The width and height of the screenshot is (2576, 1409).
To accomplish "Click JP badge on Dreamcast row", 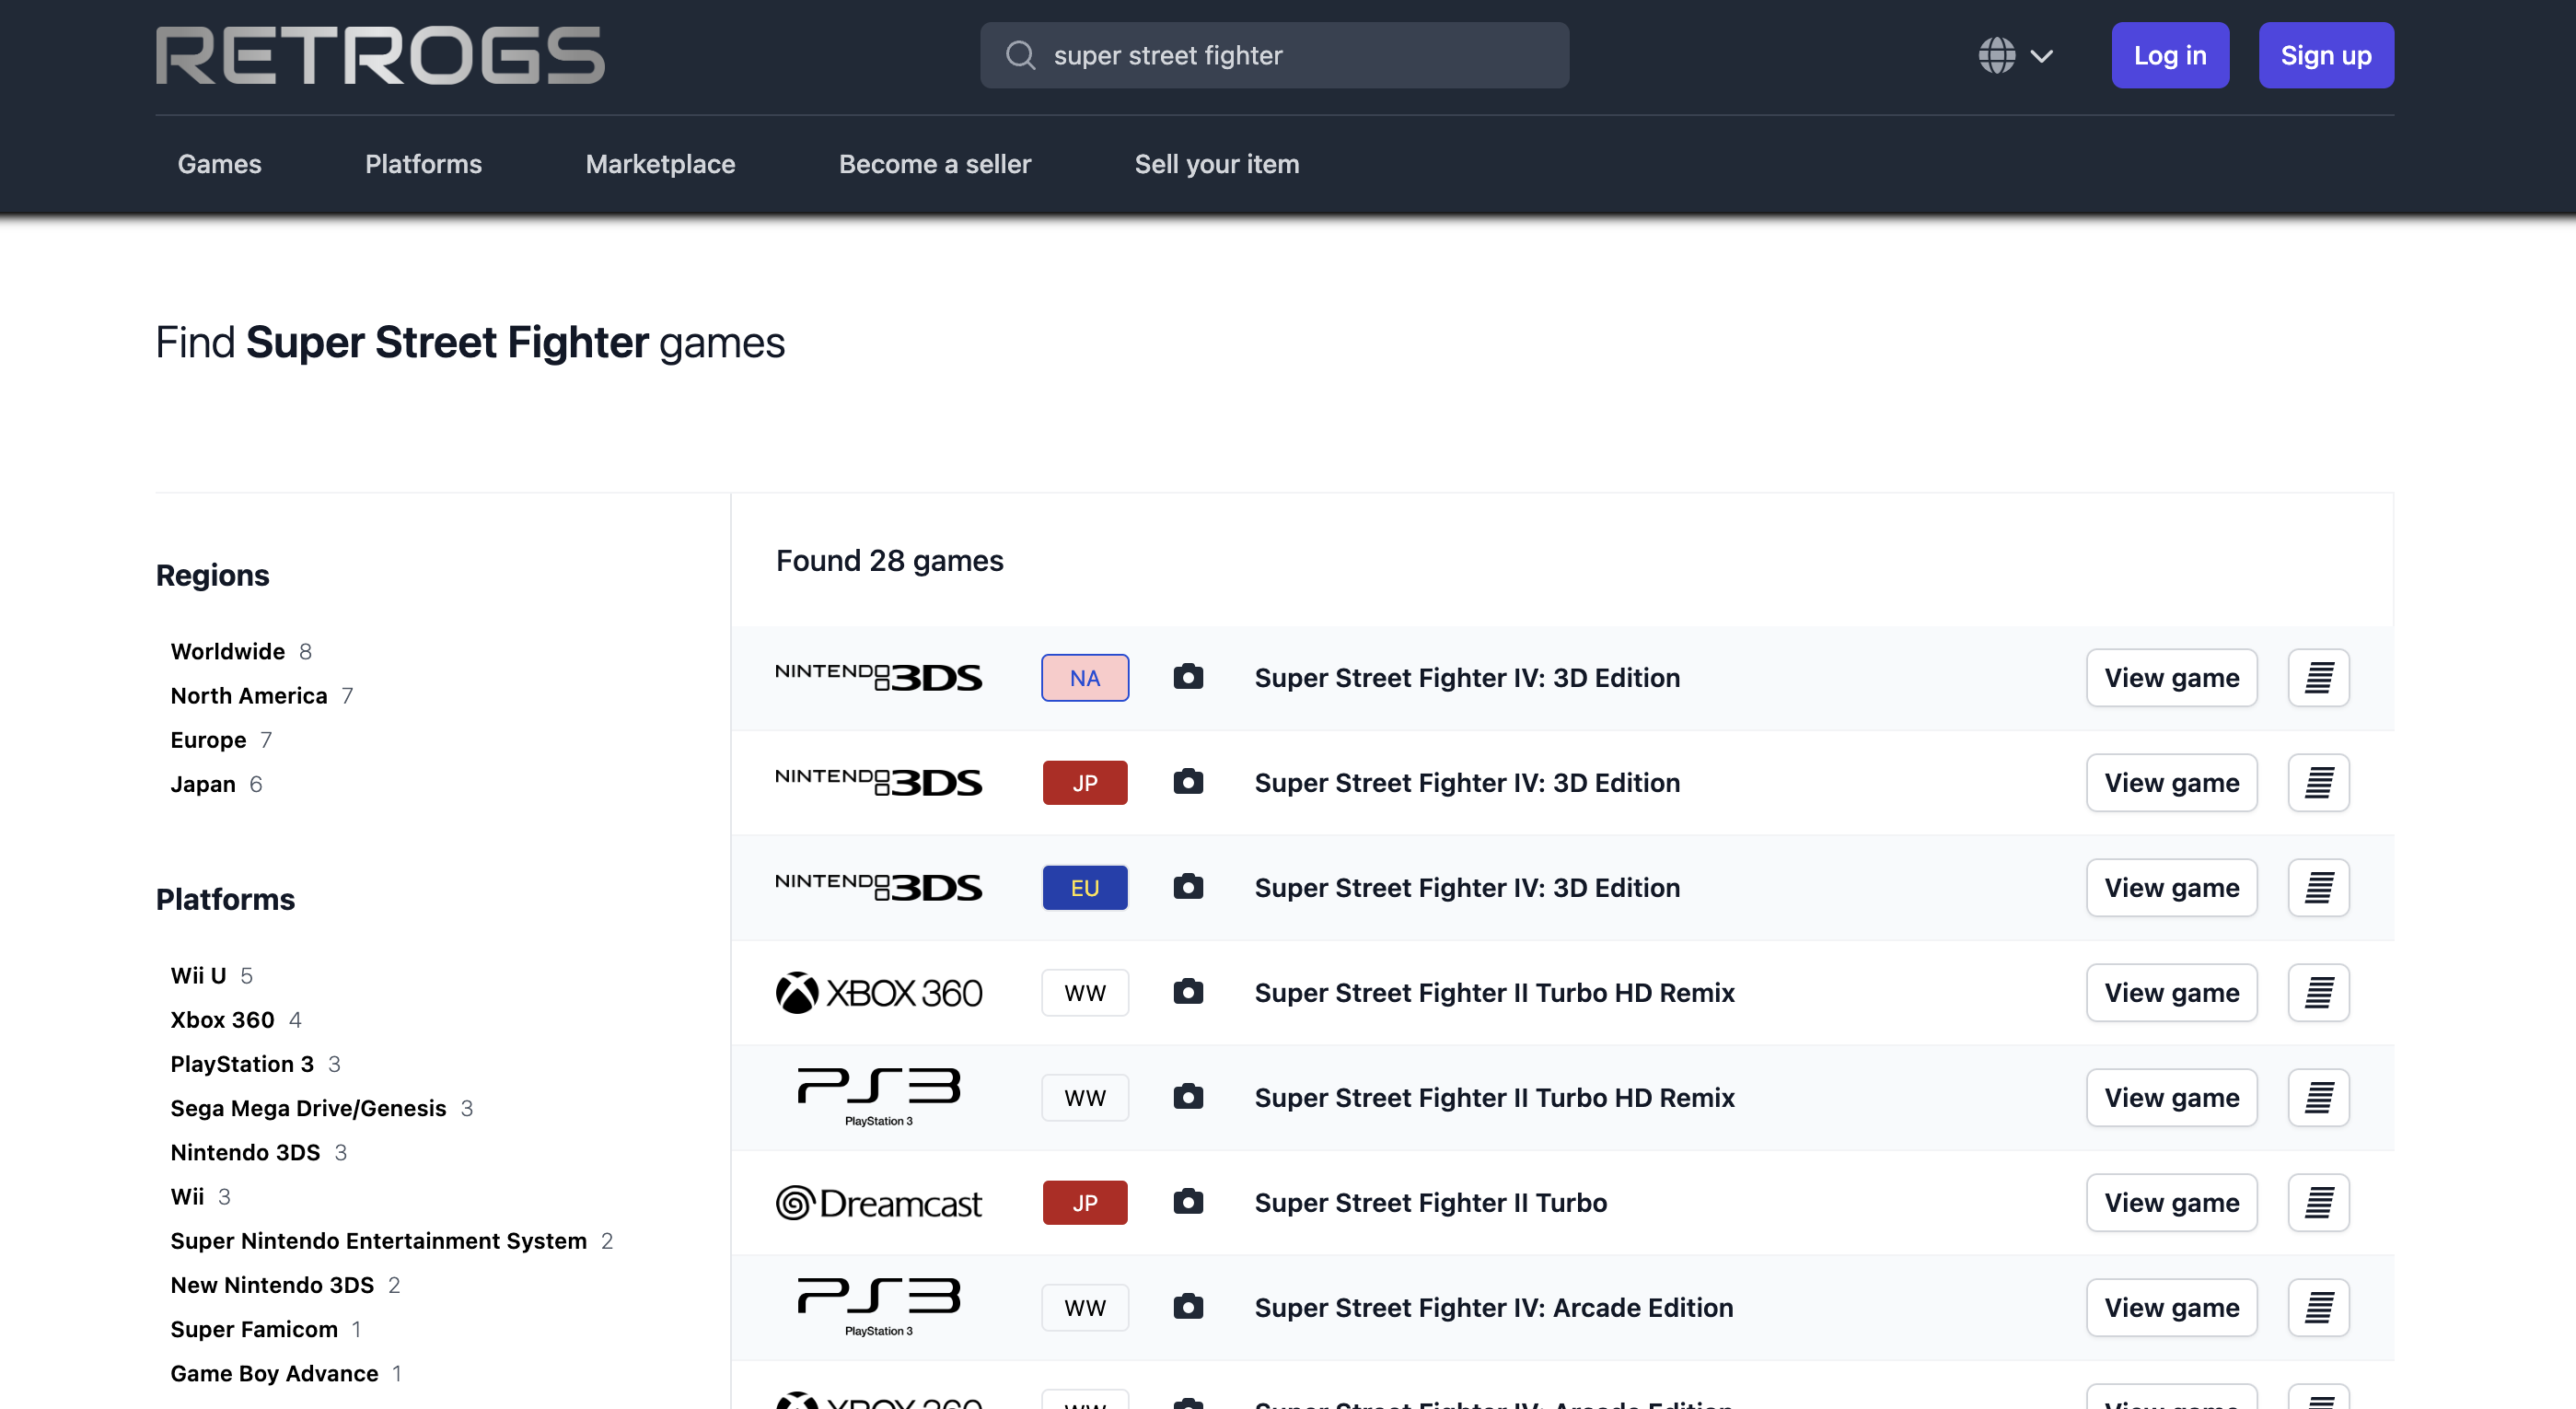I will click(1085, 1202).
